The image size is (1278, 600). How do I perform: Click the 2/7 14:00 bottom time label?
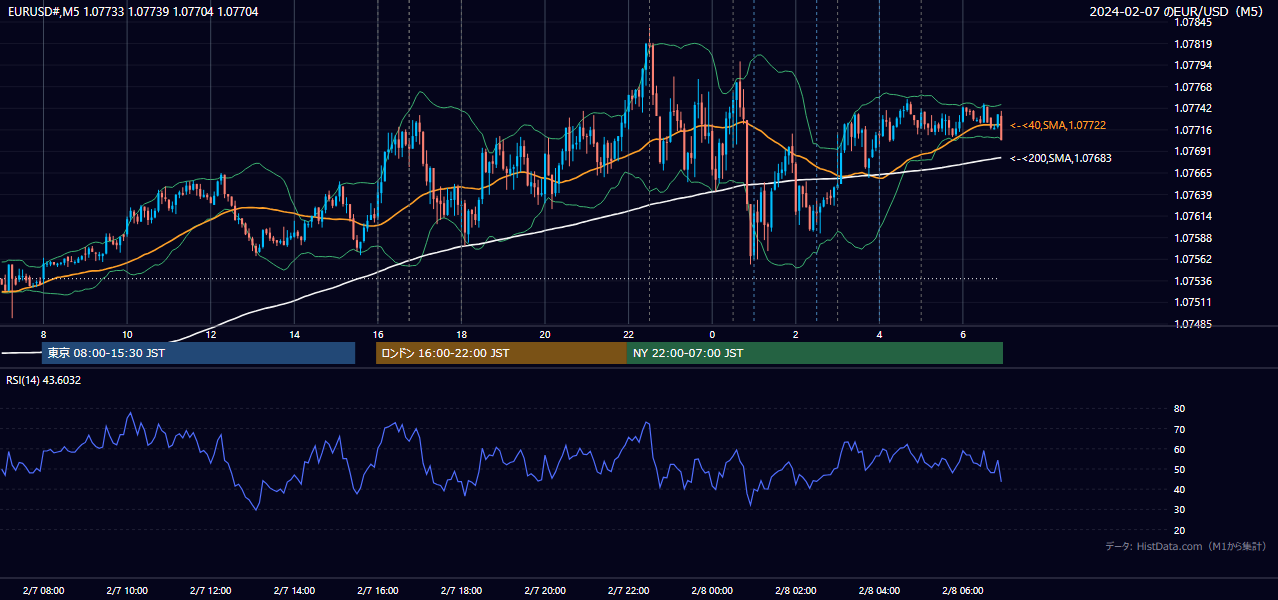pos(294,591)
